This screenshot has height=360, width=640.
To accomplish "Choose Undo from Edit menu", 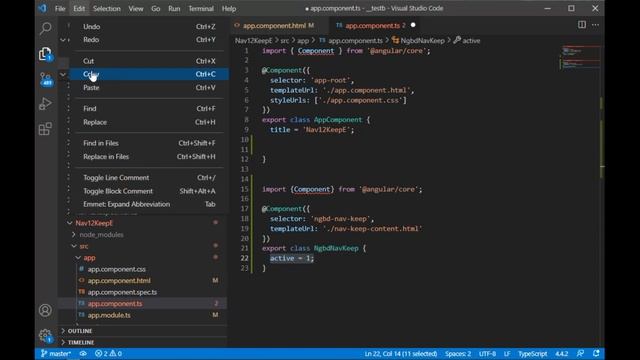I will click(x=149, y=27).
